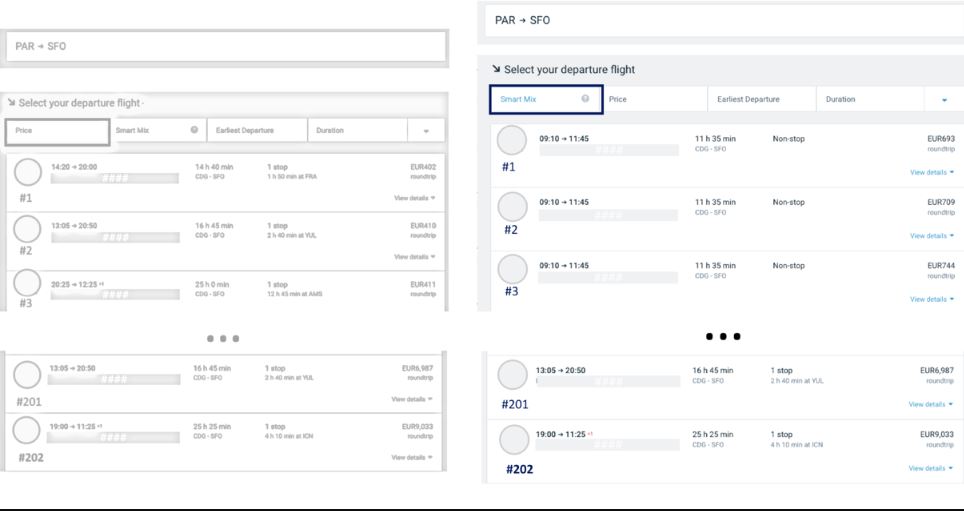Click the 12 h 45 min at AMS stopover text
The height and width of the screenshot is (511, 964).
[x=294, y=294]
